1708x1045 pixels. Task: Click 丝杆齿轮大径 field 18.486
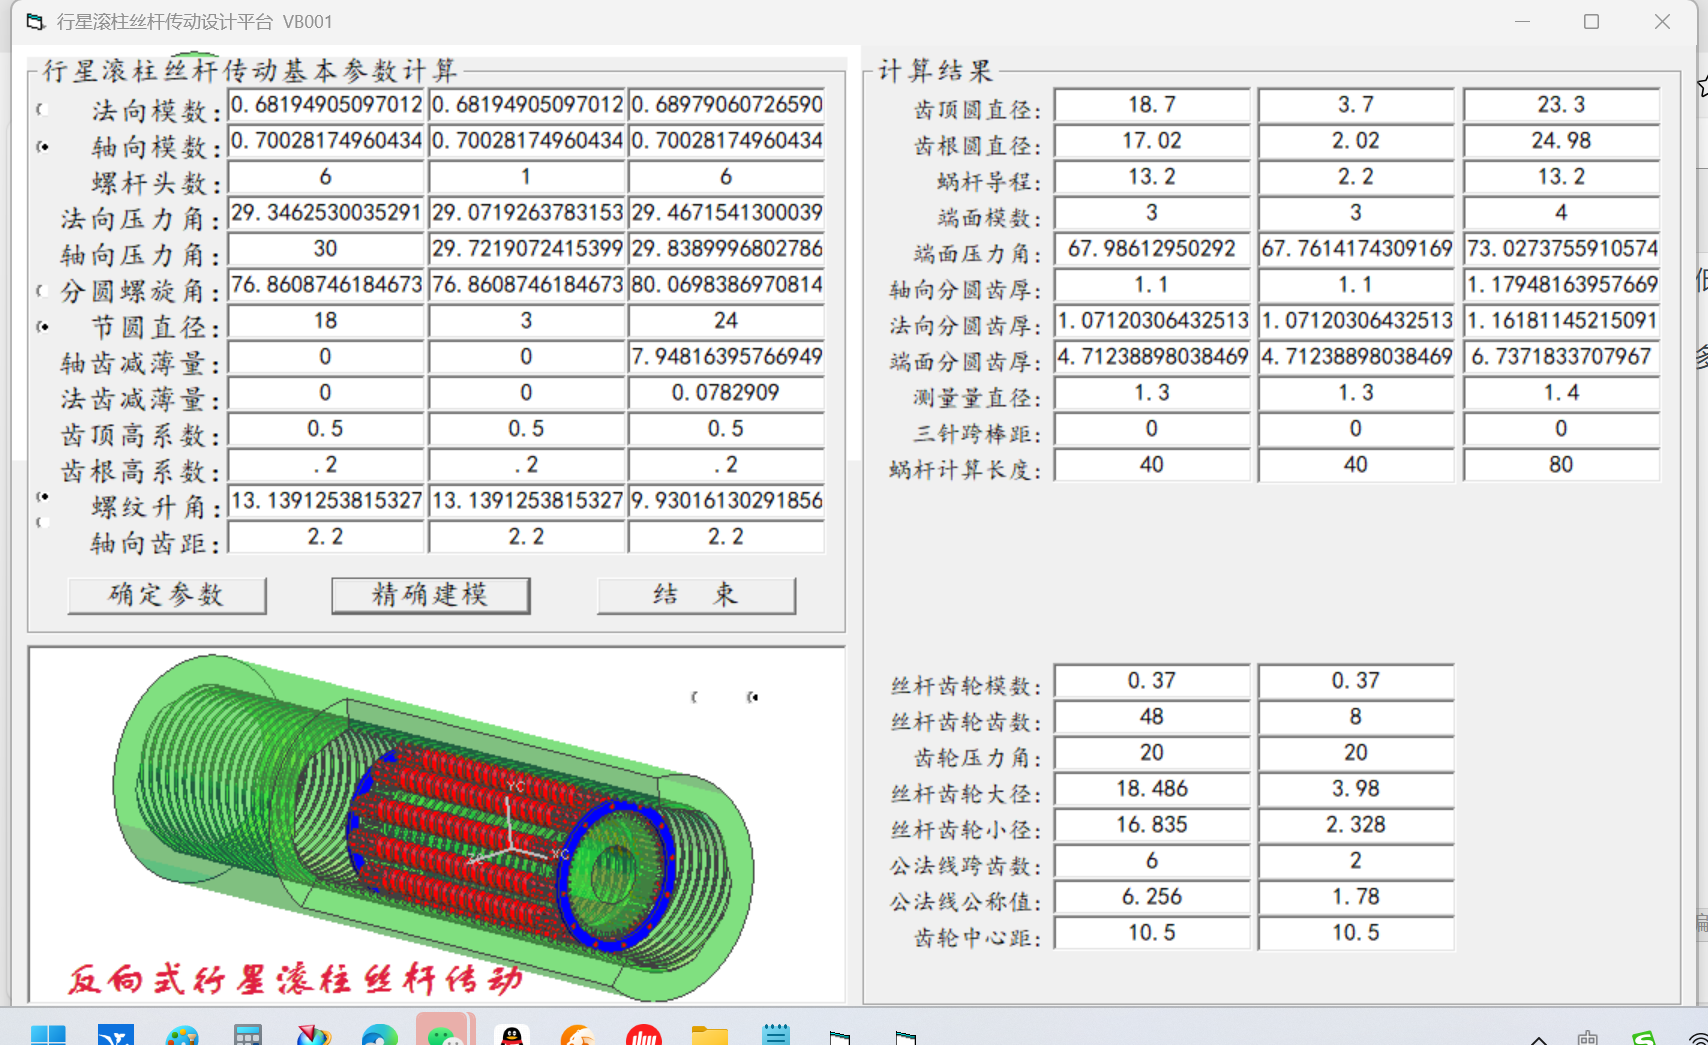tap(1152, 788)
